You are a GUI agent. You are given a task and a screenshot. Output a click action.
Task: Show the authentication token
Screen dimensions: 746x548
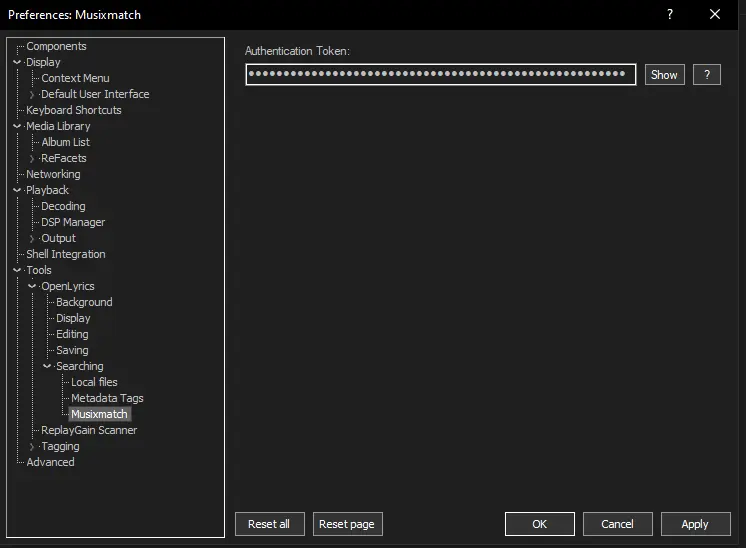click(665, 75)
